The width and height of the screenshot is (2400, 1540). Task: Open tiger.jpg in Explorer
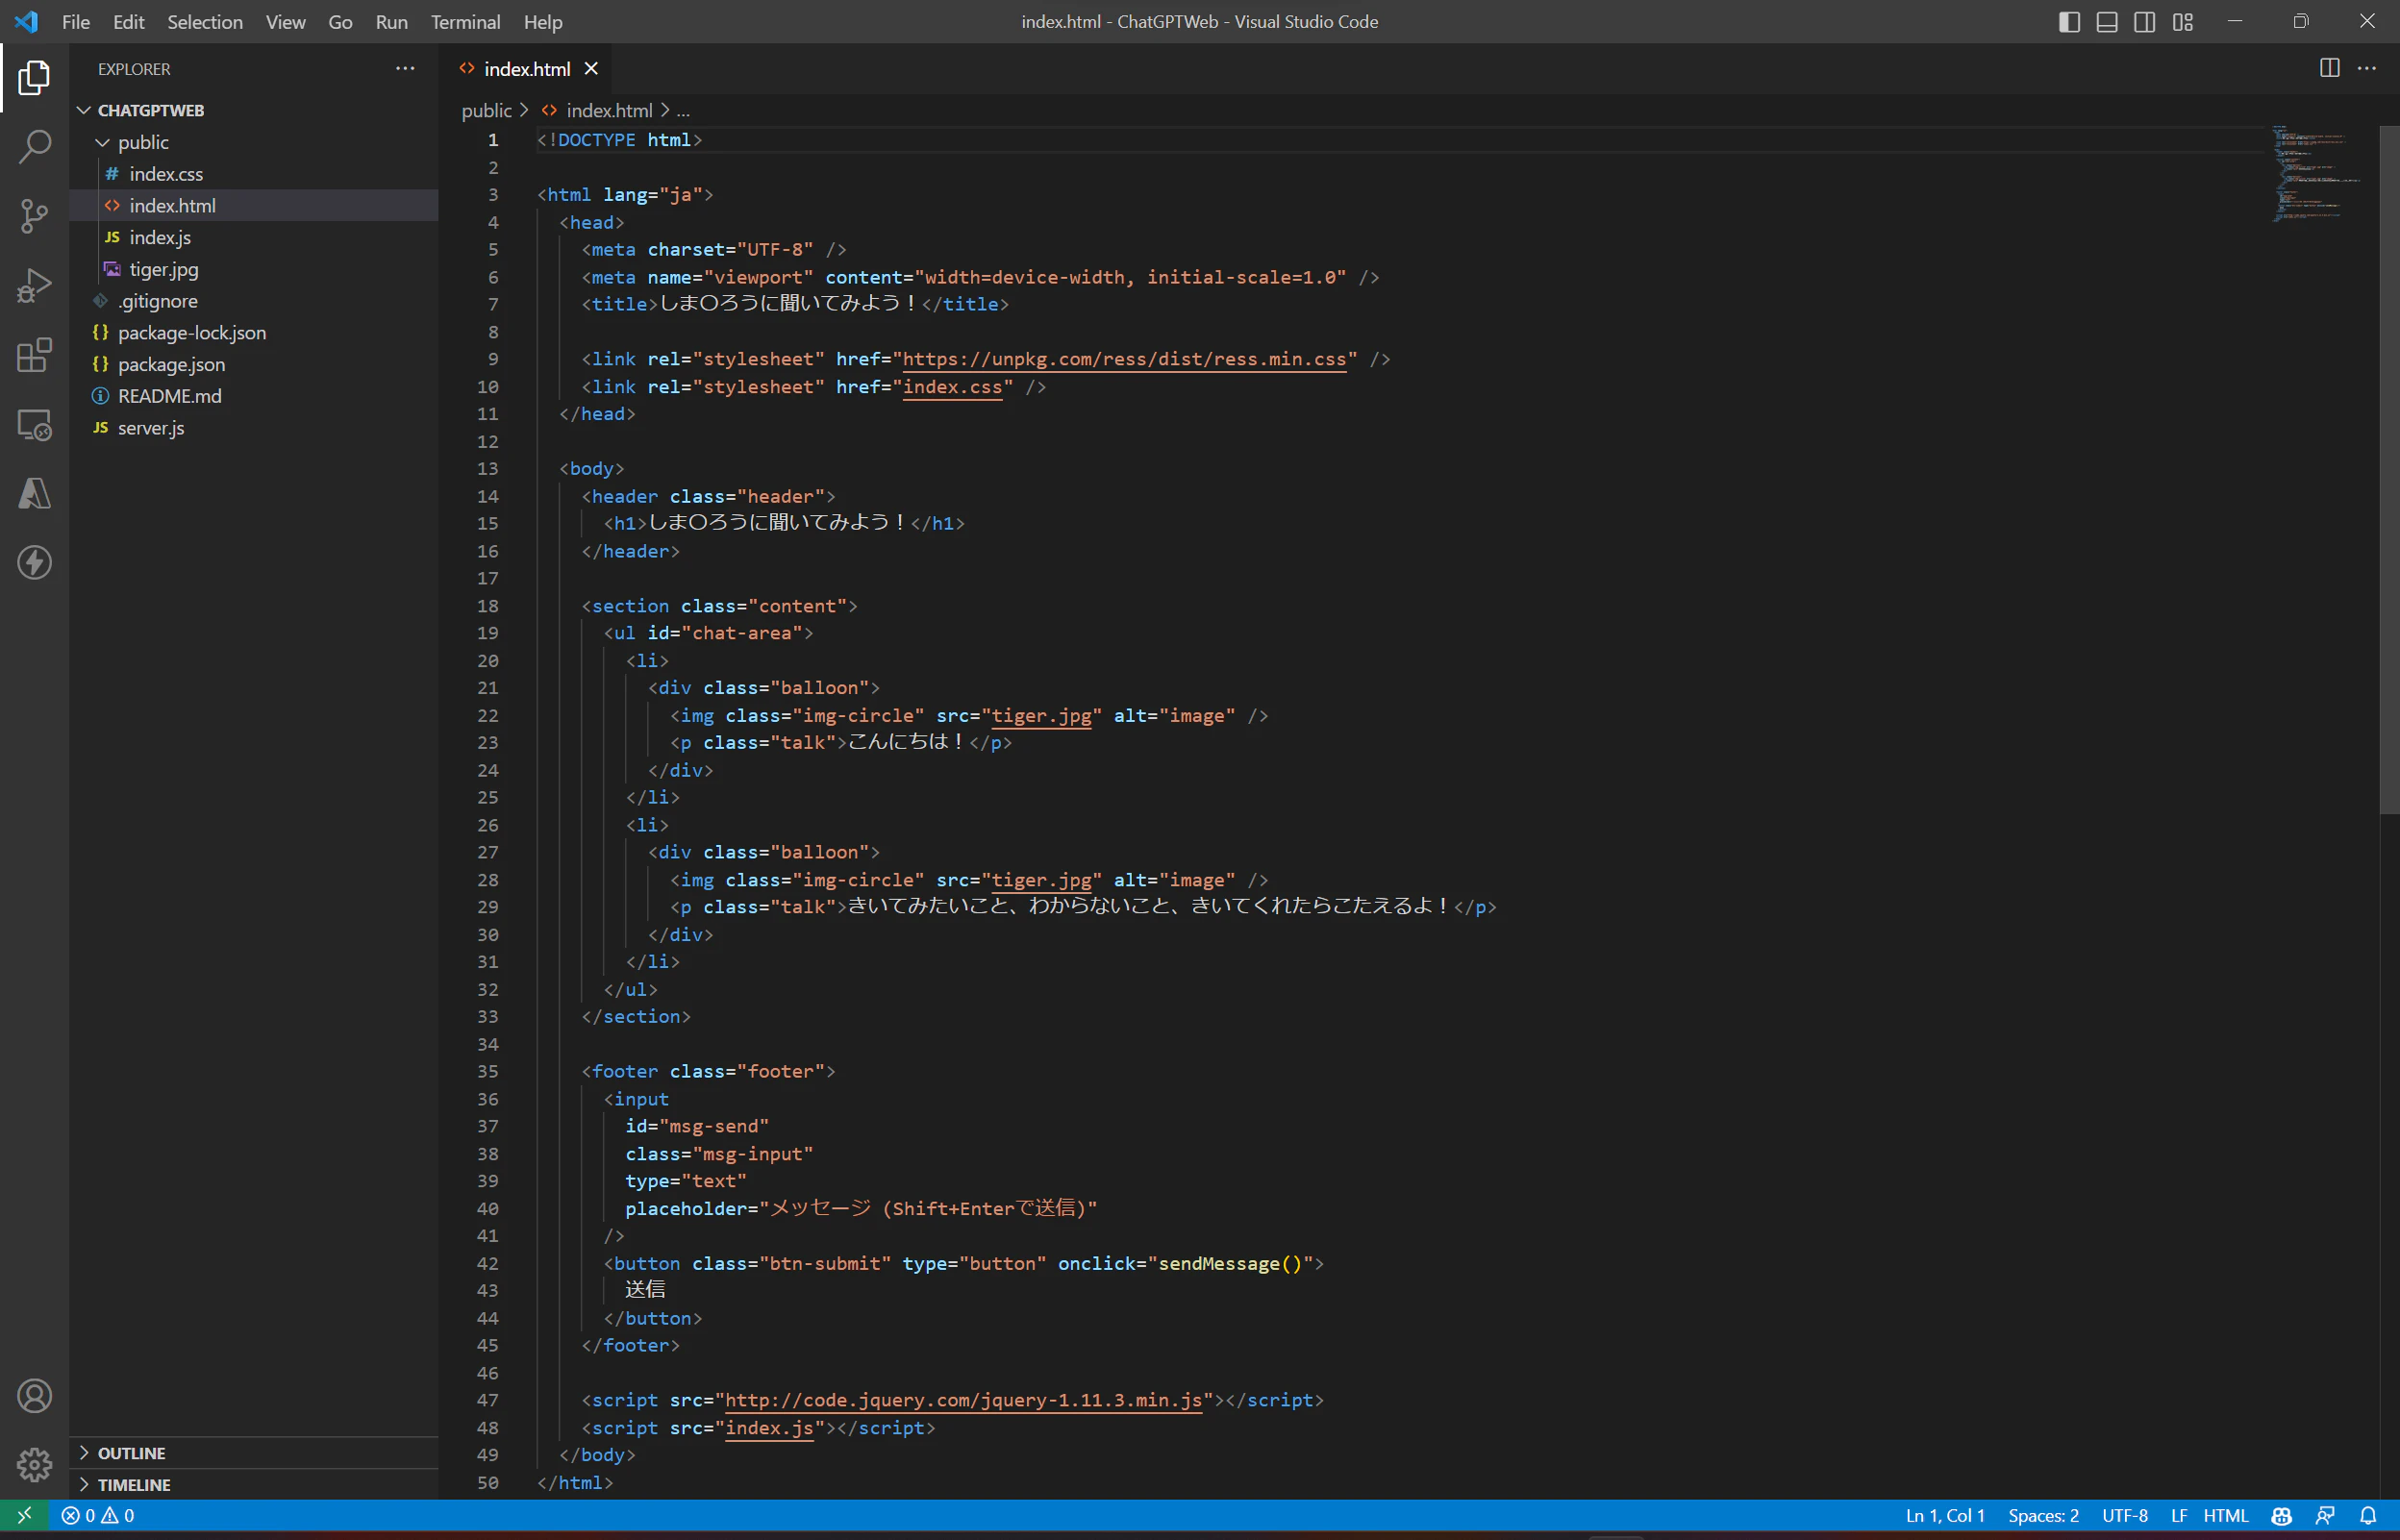coord(254,269)
